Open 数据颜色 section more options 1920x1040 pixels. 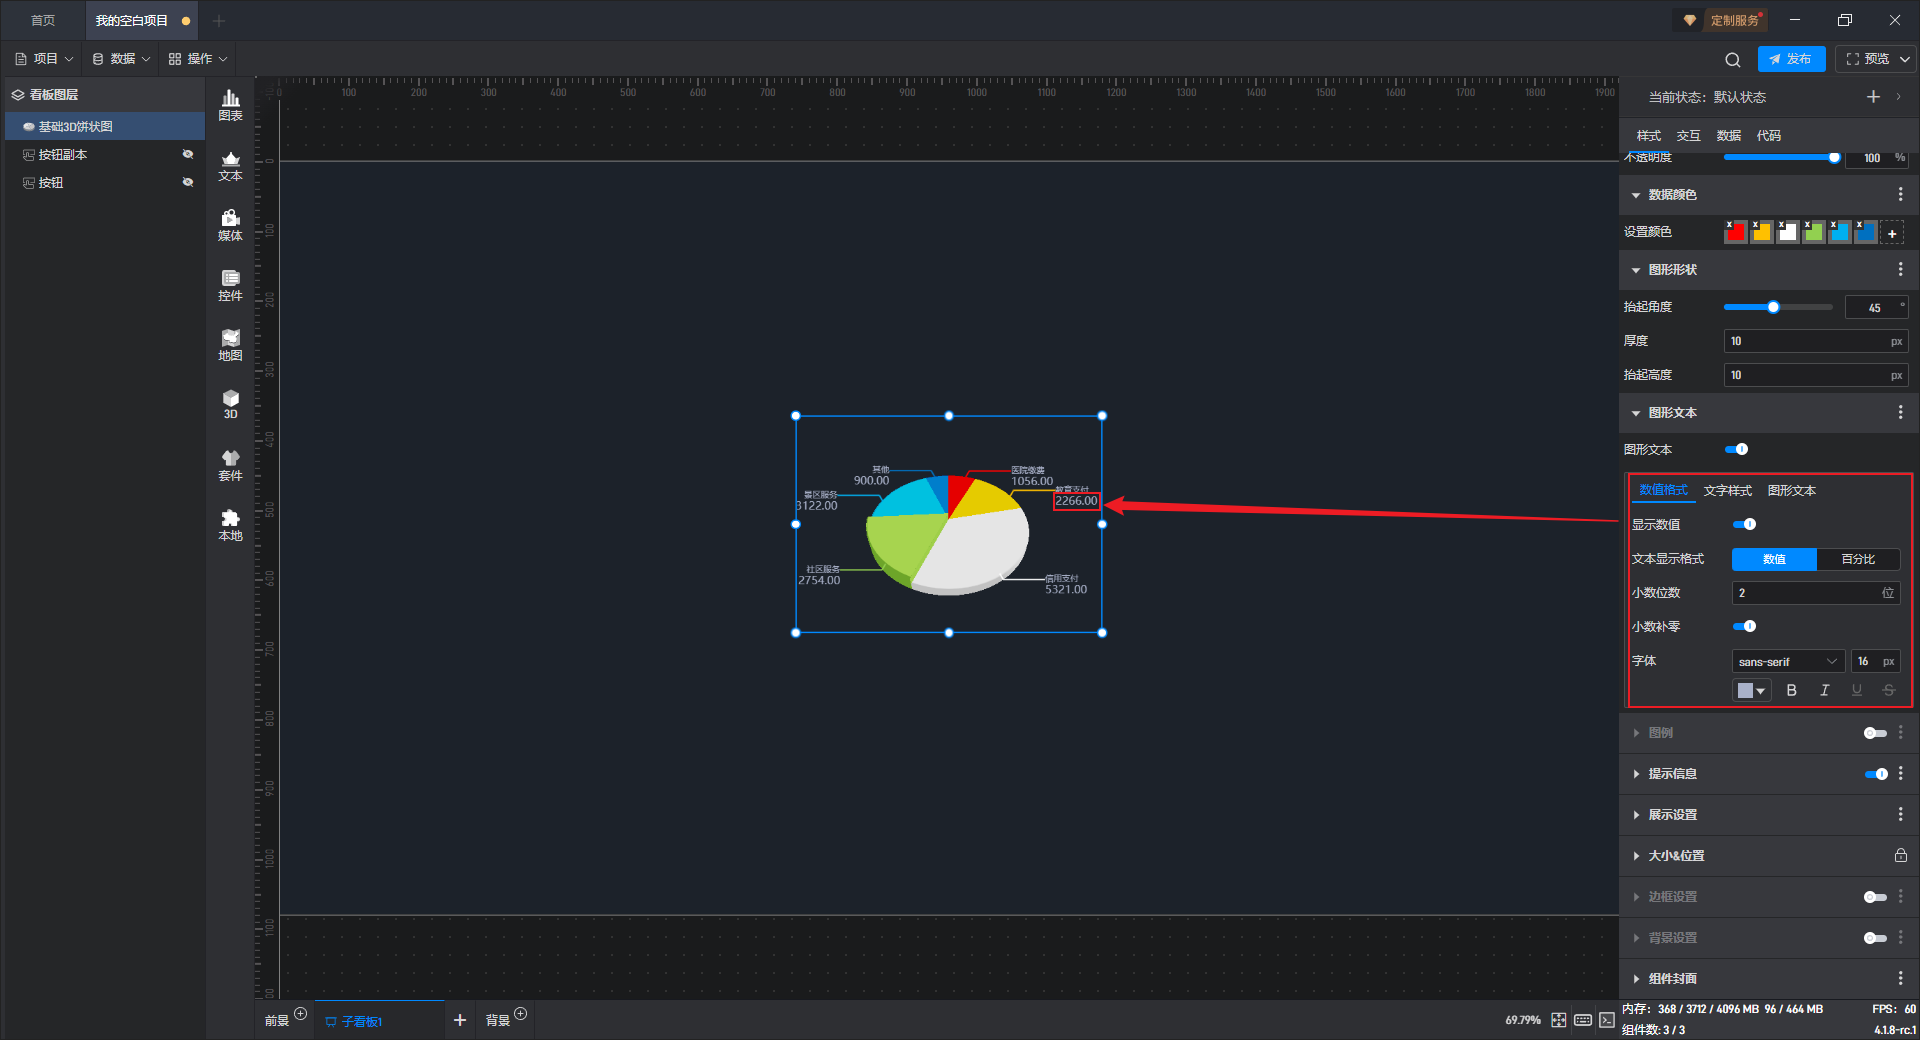coord(1901,195)
